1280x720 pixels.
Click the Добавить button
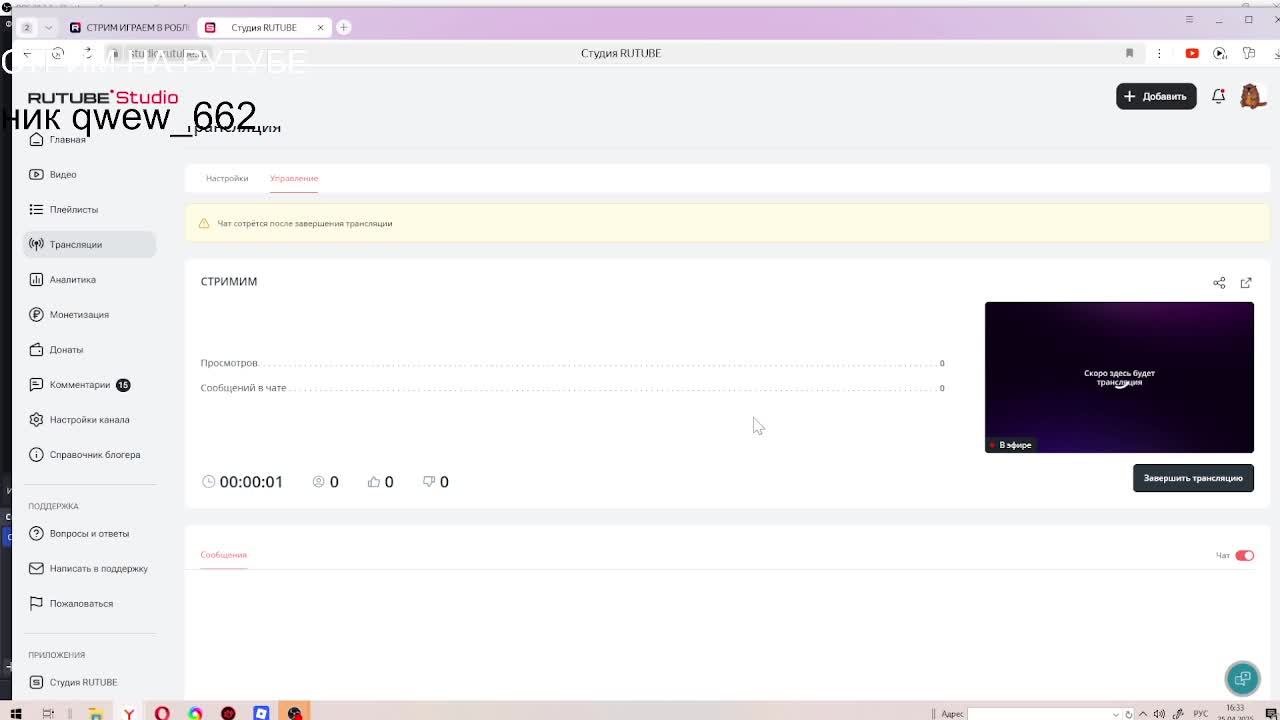[1156, 96]
